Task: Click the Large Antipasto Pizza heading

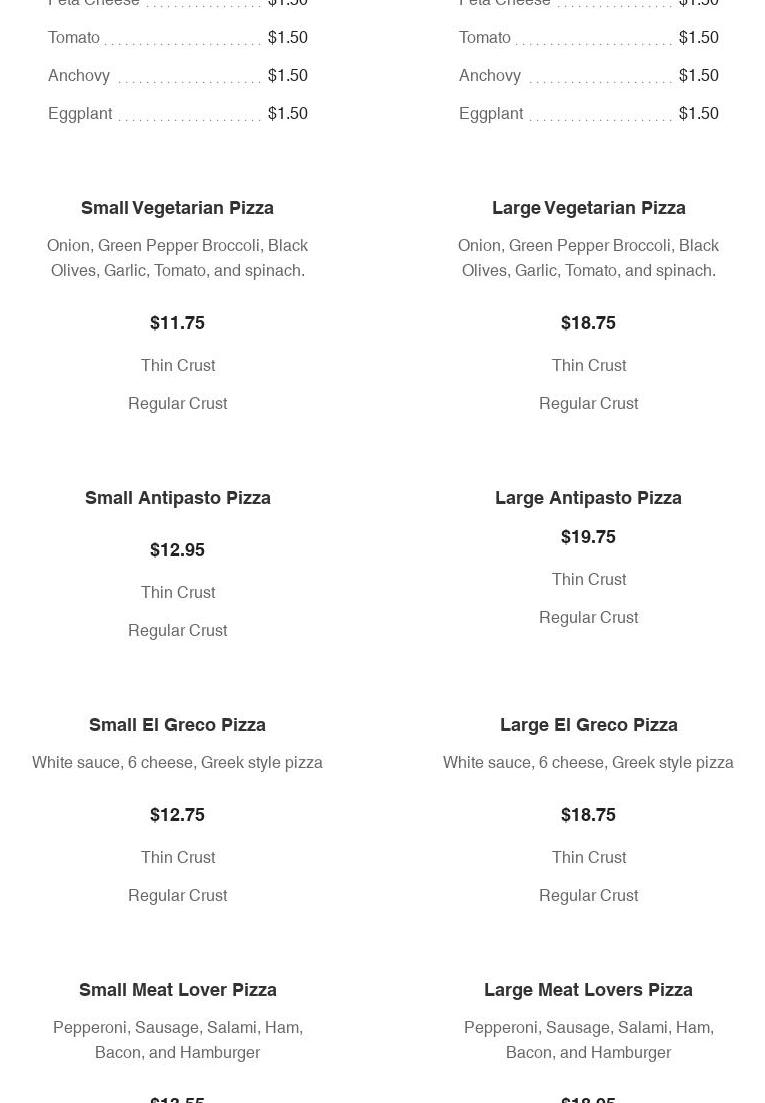Action: click(x=588, y=498)
